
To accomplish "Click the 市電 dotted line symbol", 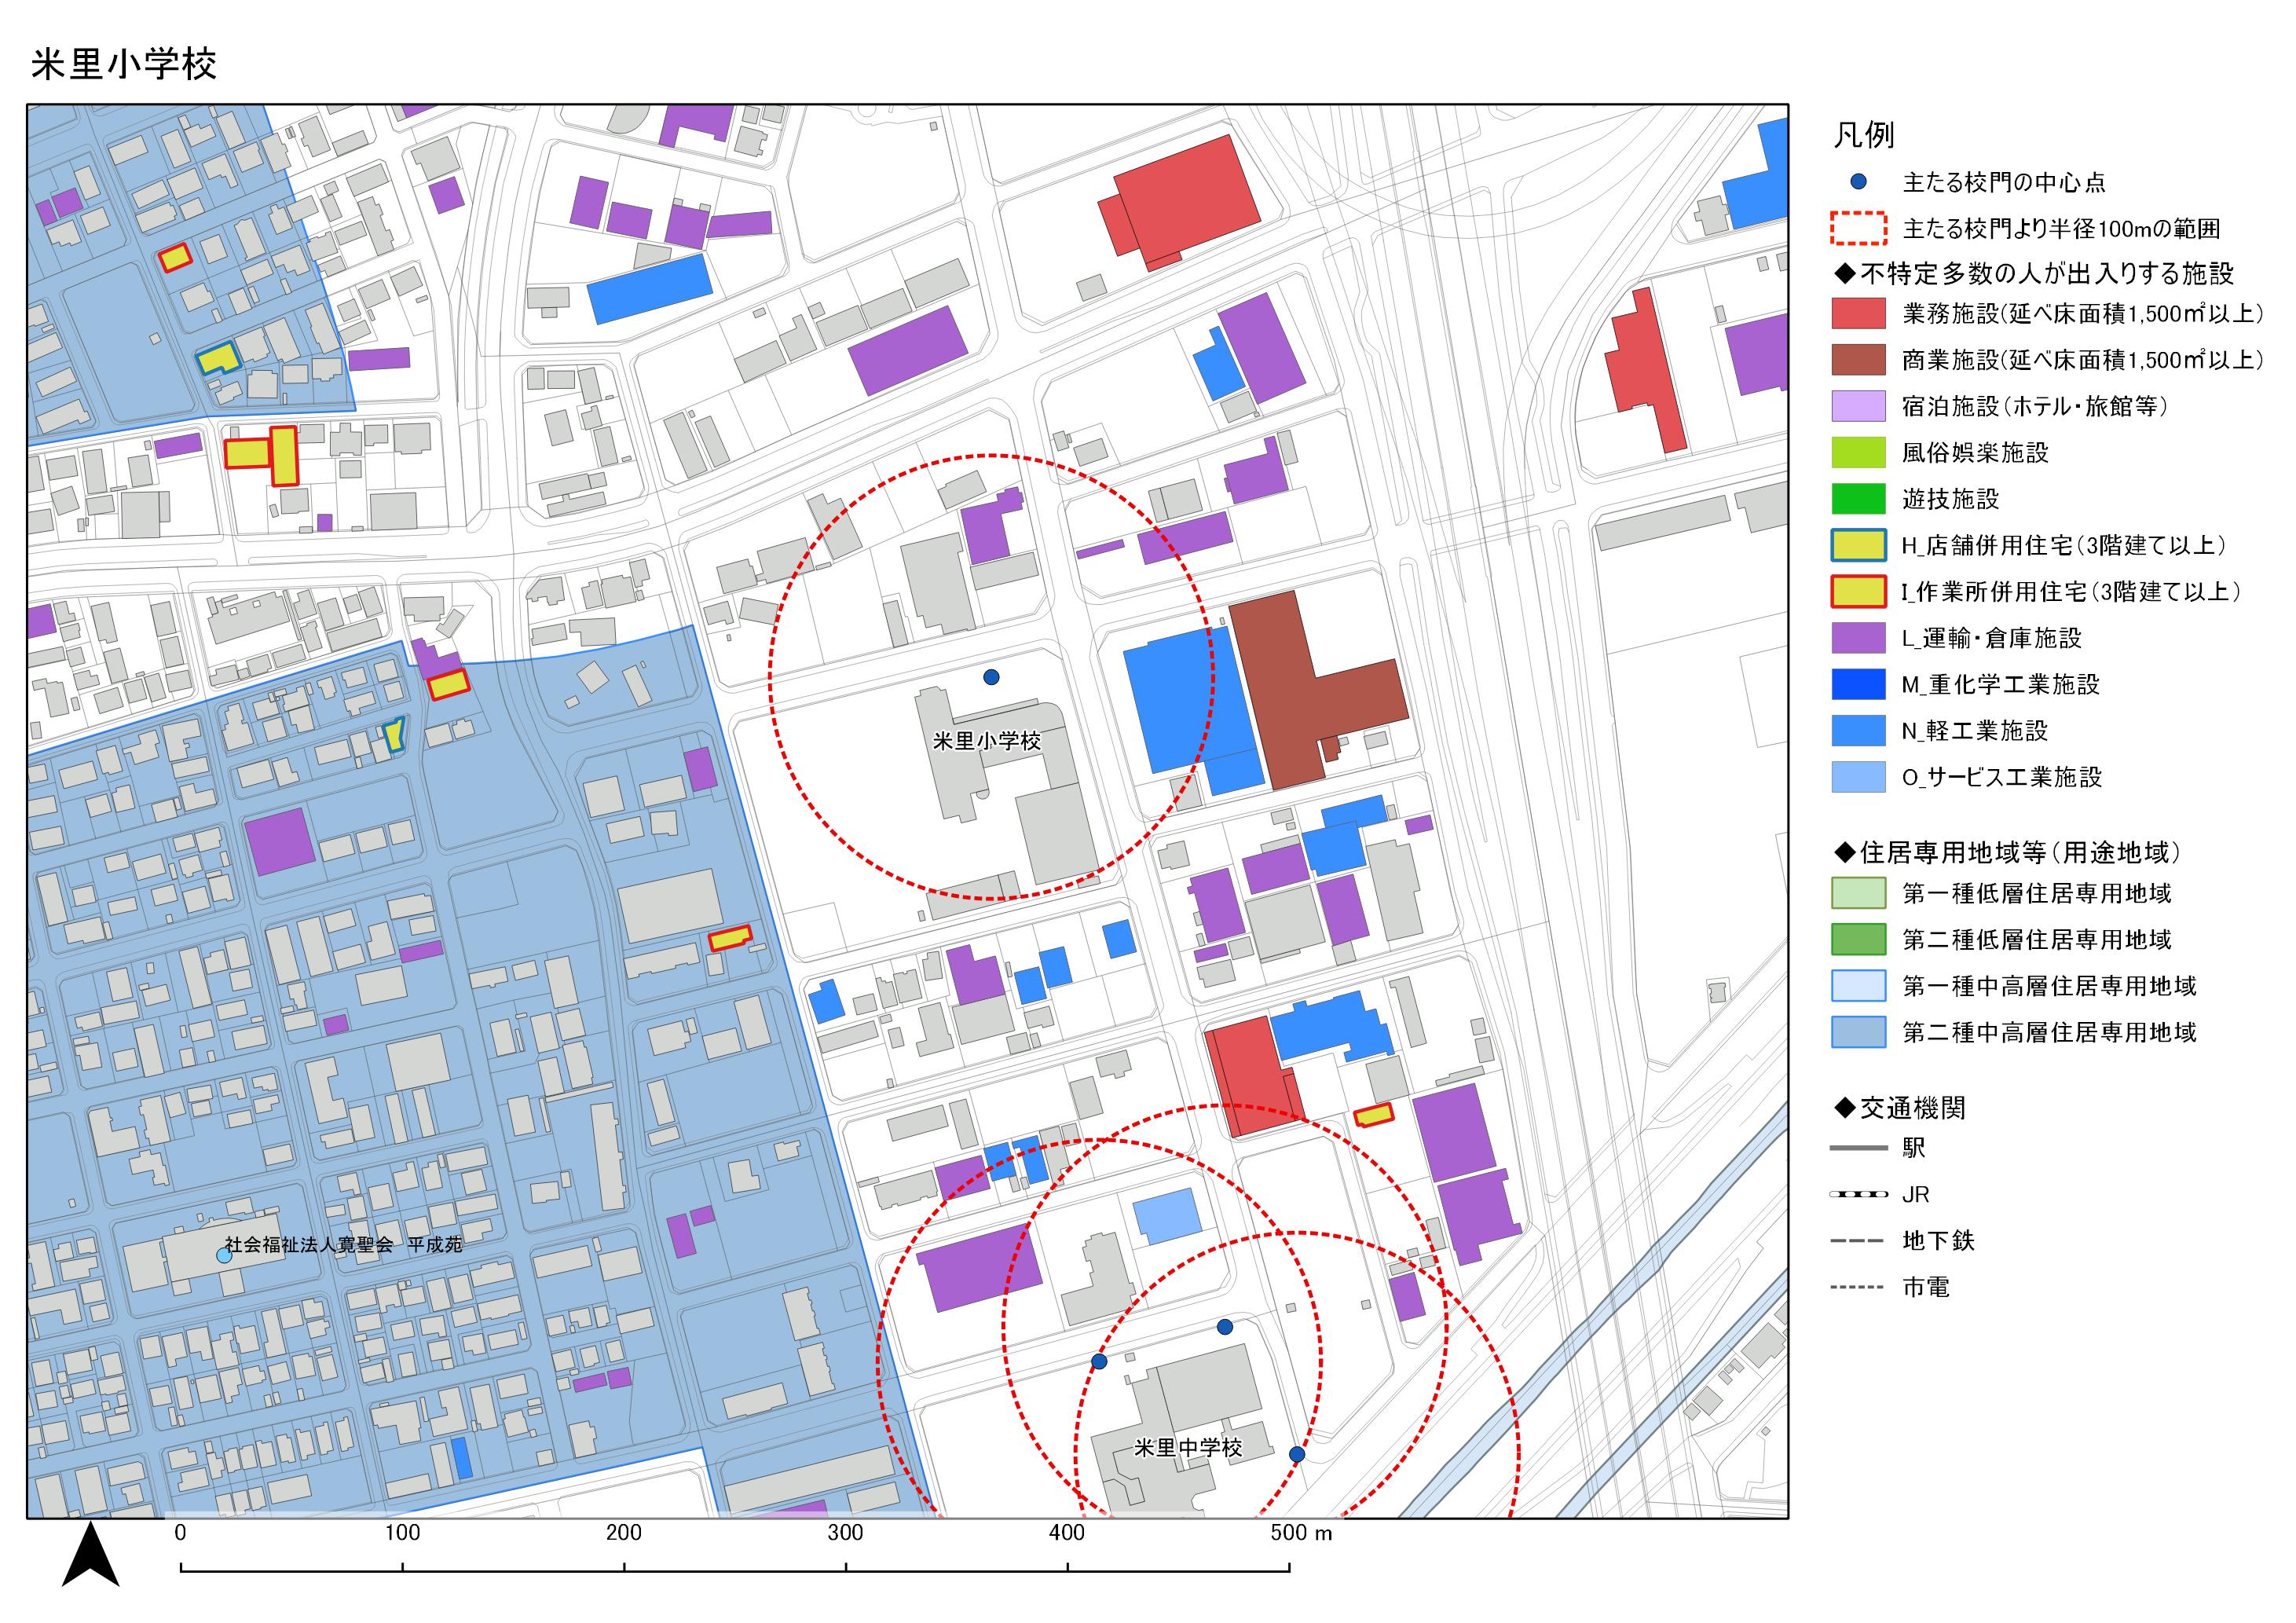I will 1858,1288.
